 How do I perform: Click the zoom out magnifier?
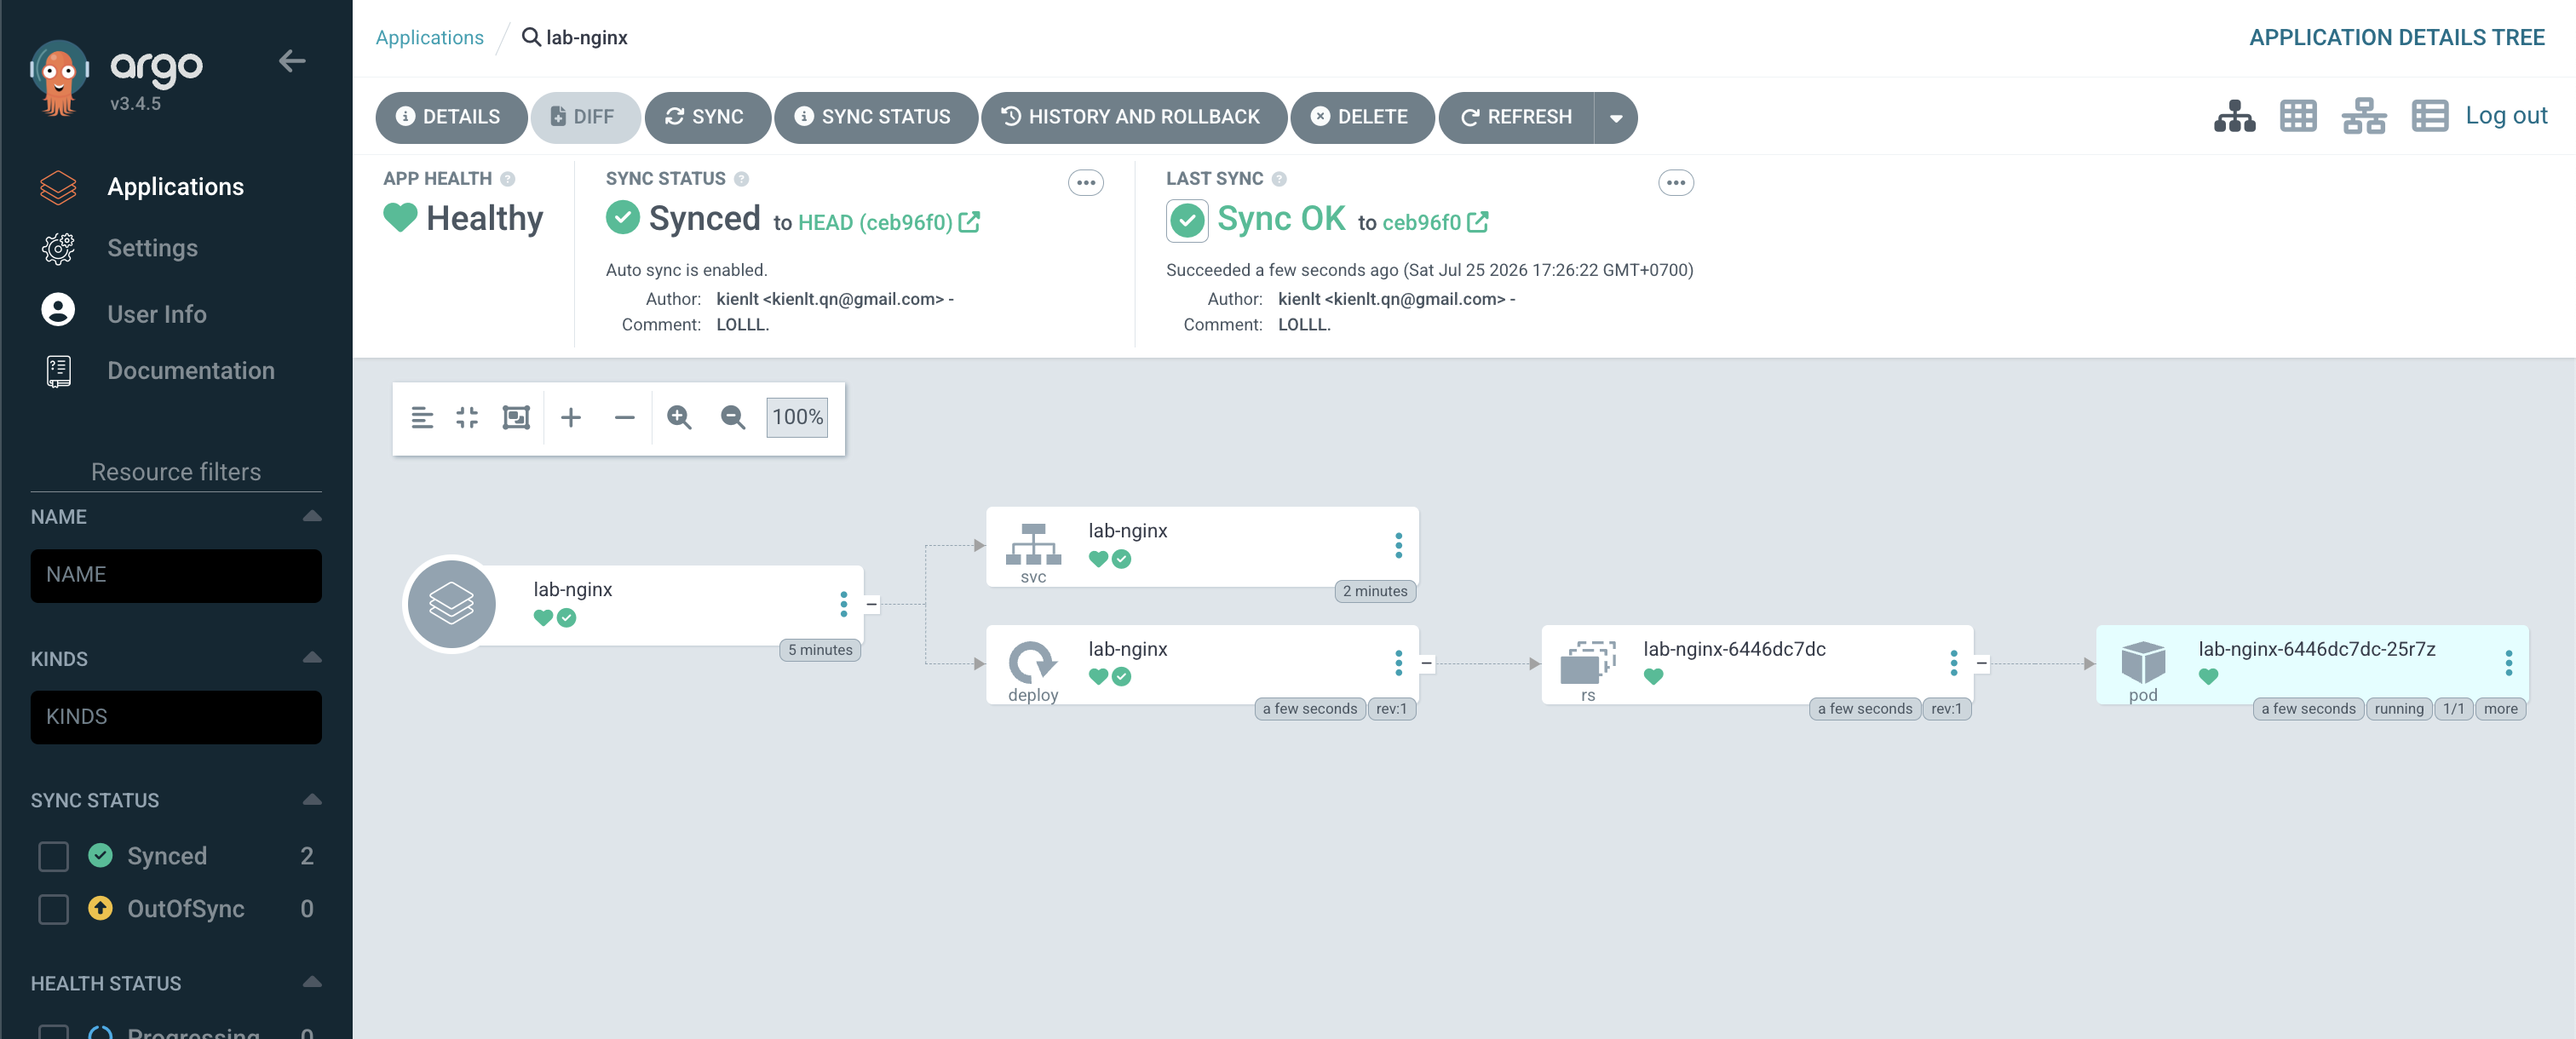(x=733, y=418)
